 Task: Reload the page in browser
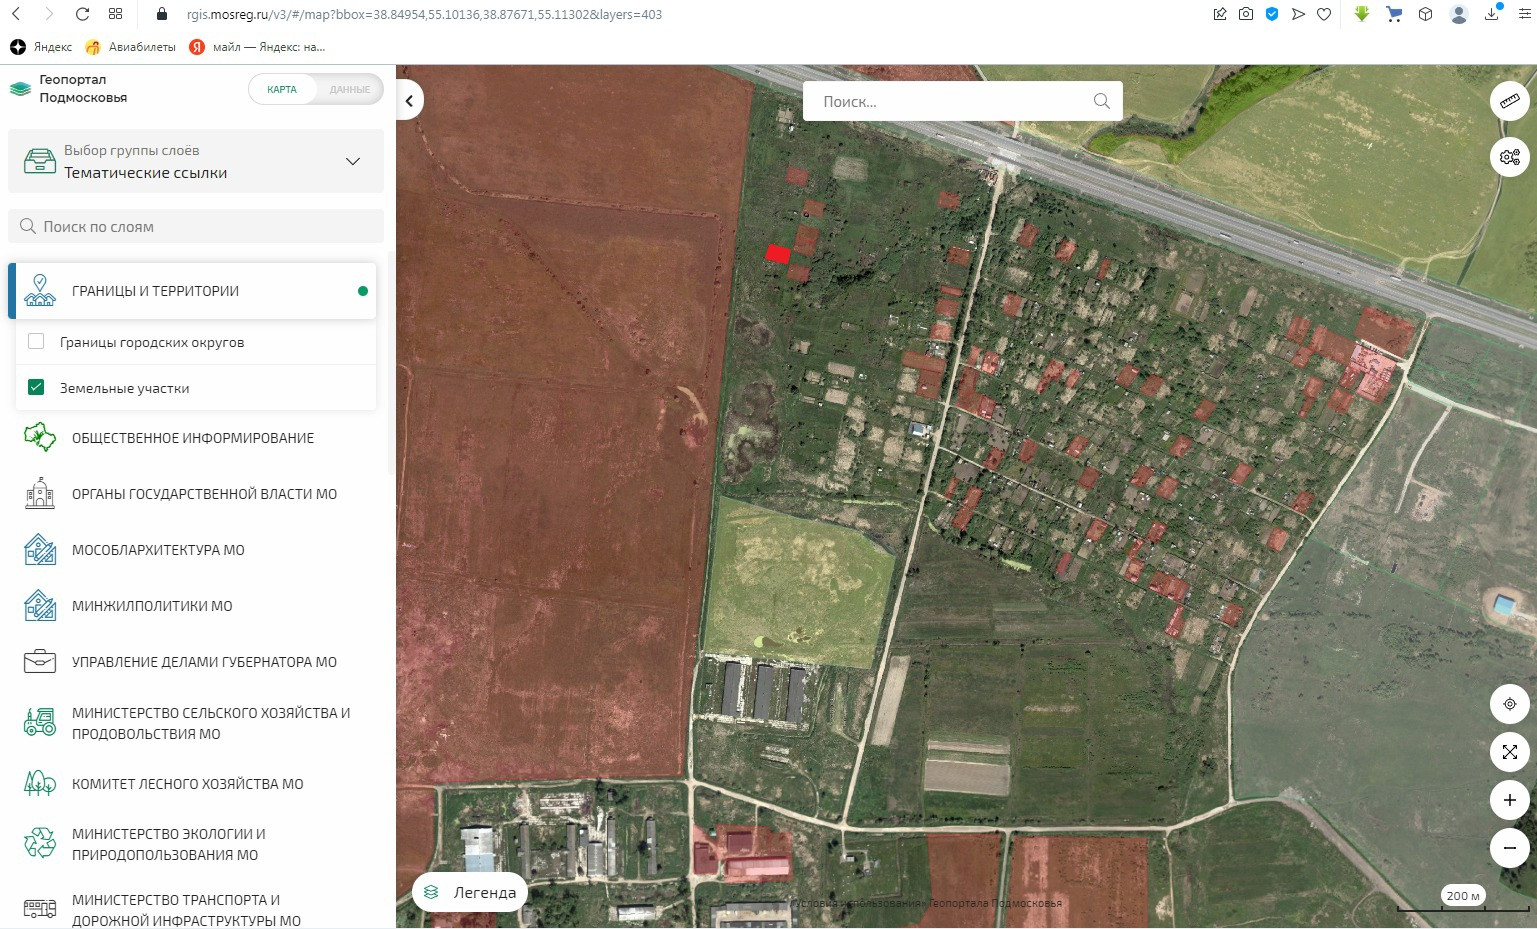tap(83, 14)
